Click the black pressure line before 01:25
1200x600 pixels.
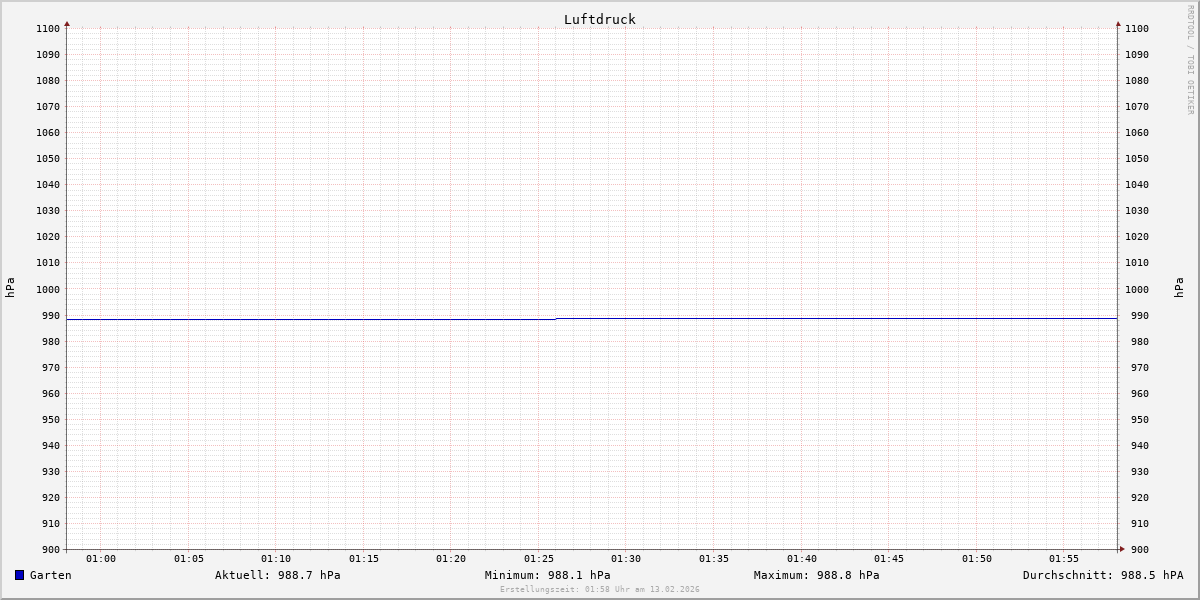[300, 319]
